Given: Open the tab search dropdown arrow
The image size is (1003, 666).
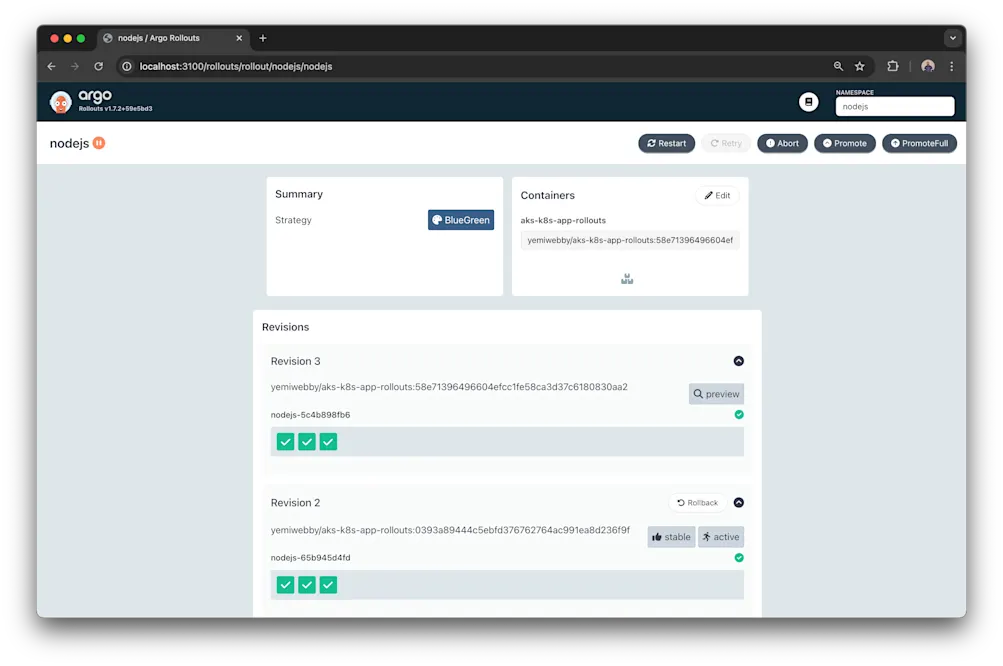Looking at the screenshot, I should tap(953, 38).
